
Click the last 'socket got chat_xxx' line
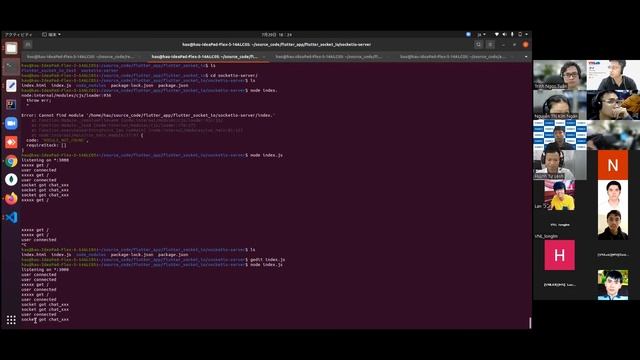[45, 320]
